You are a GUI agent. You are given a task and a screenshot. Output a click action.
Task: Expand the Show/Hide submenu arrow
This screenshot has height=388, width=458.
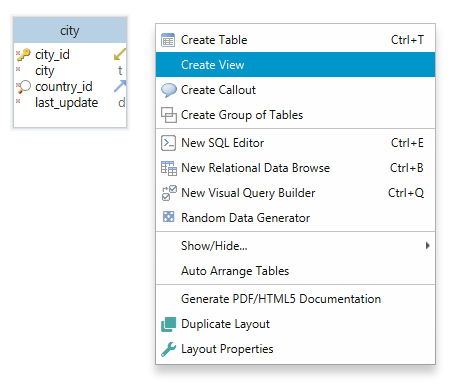click(428, 246)
